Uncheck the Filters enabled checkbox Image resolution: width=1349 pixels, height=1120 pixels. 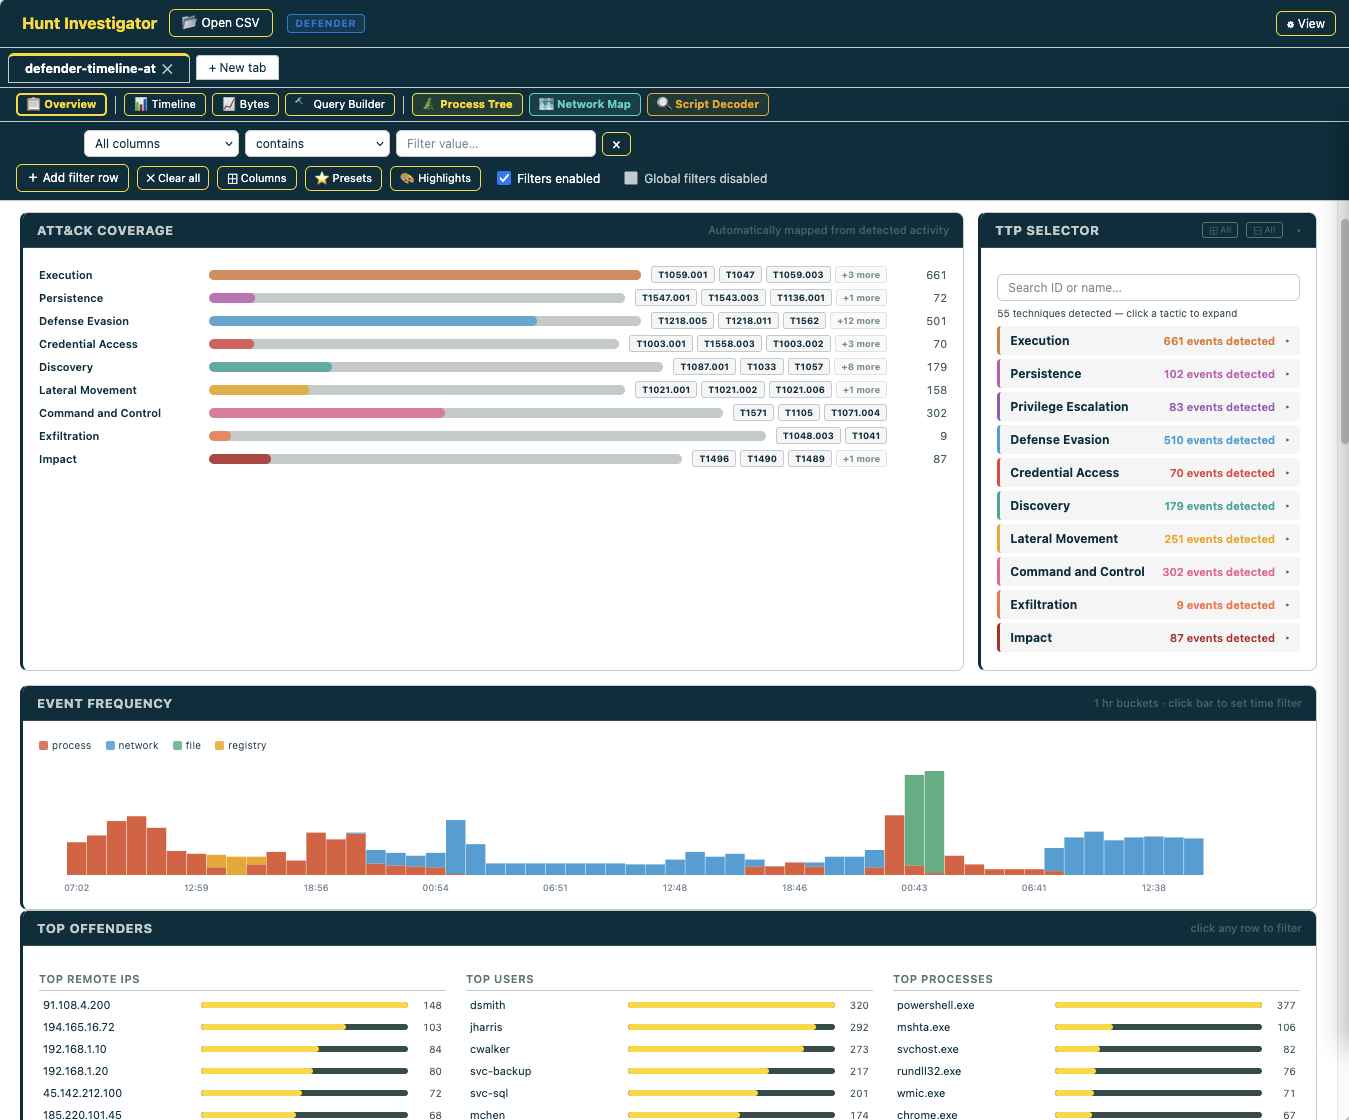pyautogui.click(x=504, y=178)
